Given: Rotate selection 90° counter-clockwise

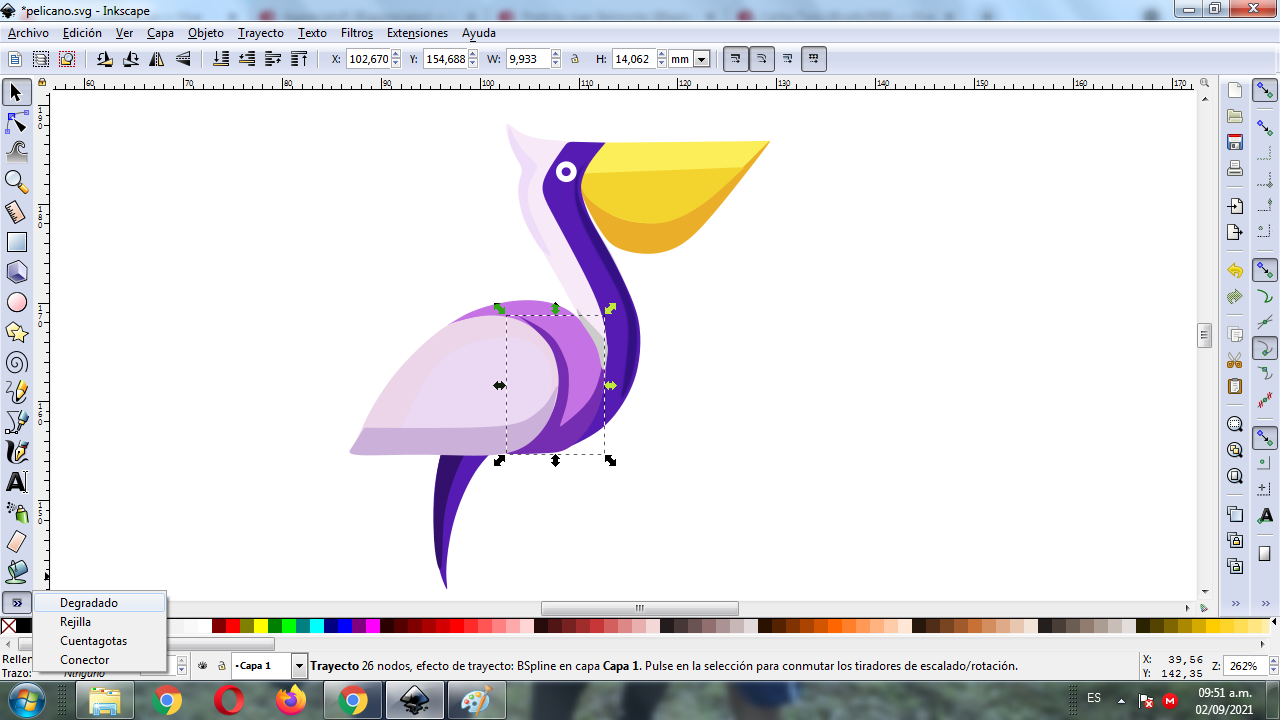Looking at the screenshot, I should pos(105,59).
